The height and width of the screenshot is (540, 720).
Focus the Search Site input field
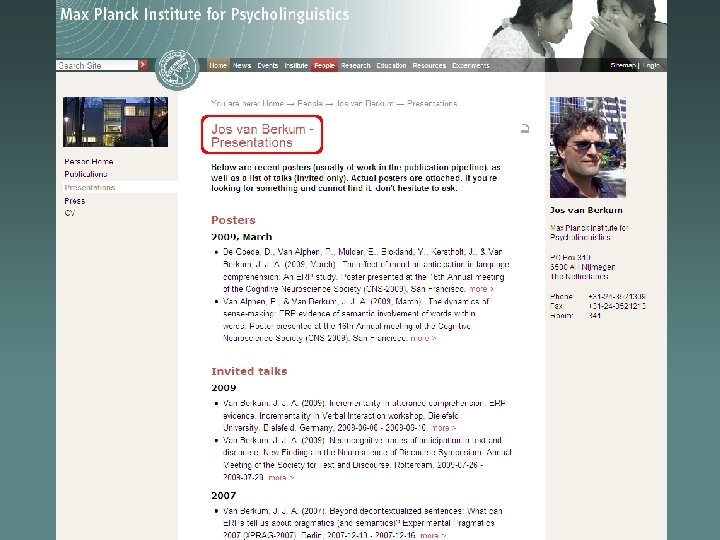click(x=97, y=65)
